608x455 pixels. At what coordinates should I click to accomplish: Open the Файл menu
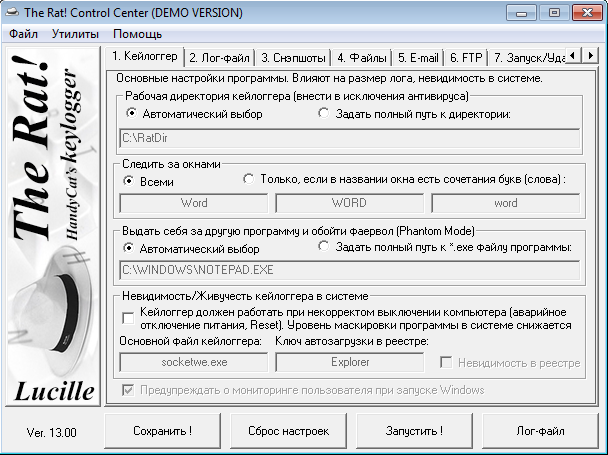[23, 34]
